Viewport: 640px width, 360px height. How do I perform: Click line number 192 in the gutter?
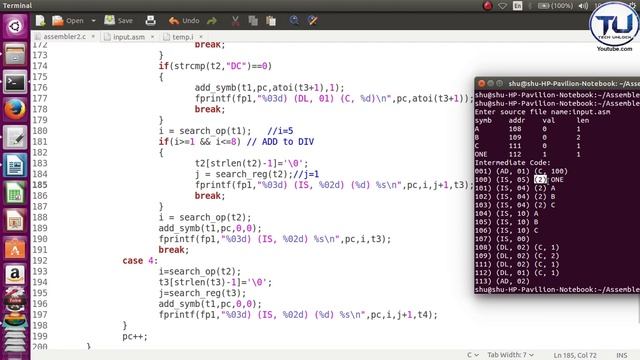point(40,260)
